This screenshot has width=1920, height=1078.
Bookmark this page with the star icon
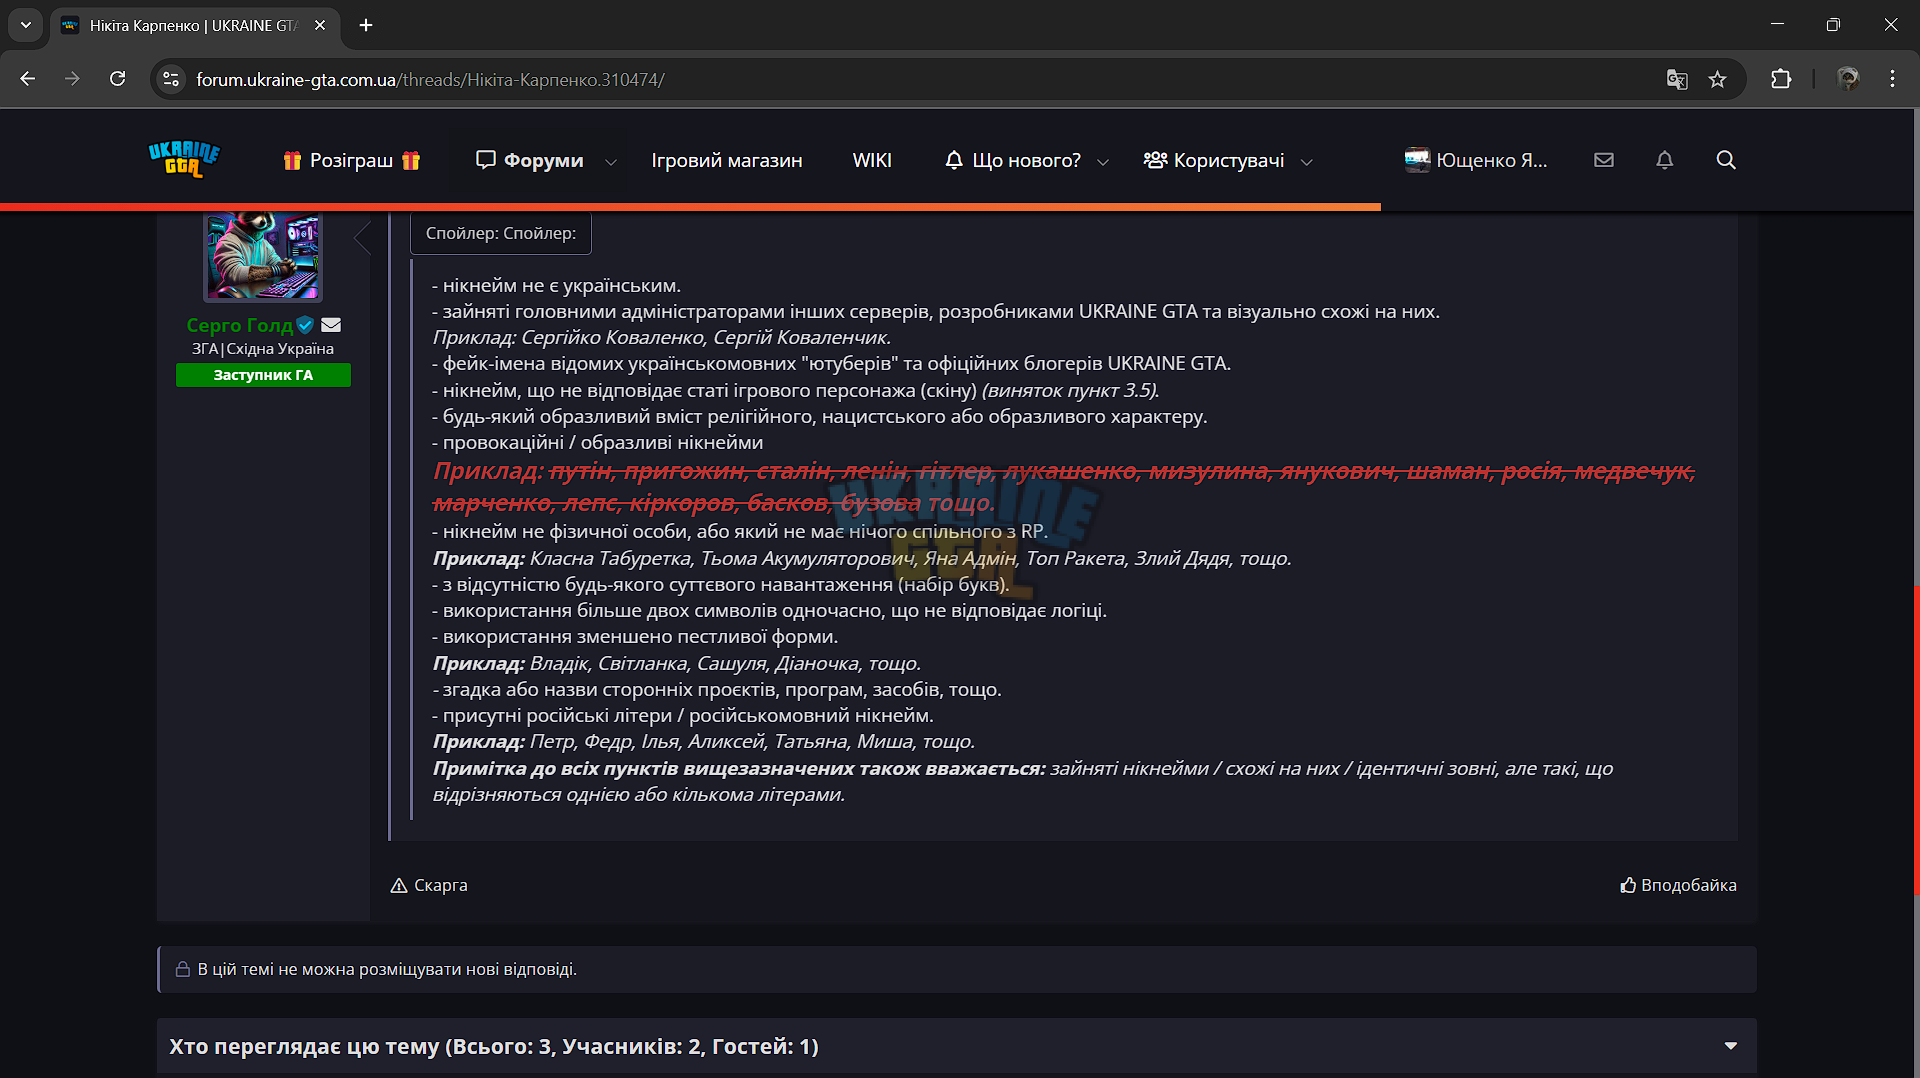(x=1717, y=79)
